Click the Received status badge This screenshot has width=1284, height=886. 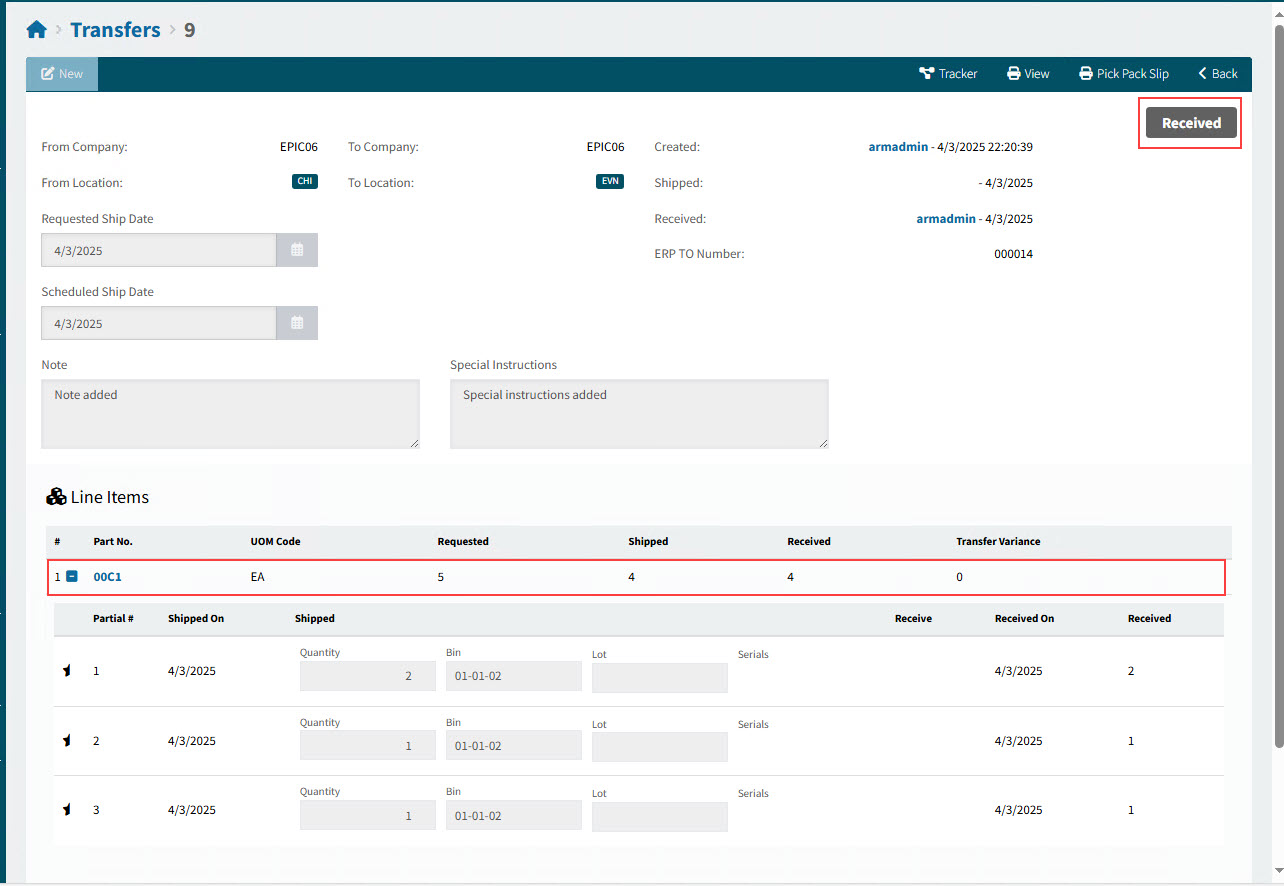(x=1190, y=123)
